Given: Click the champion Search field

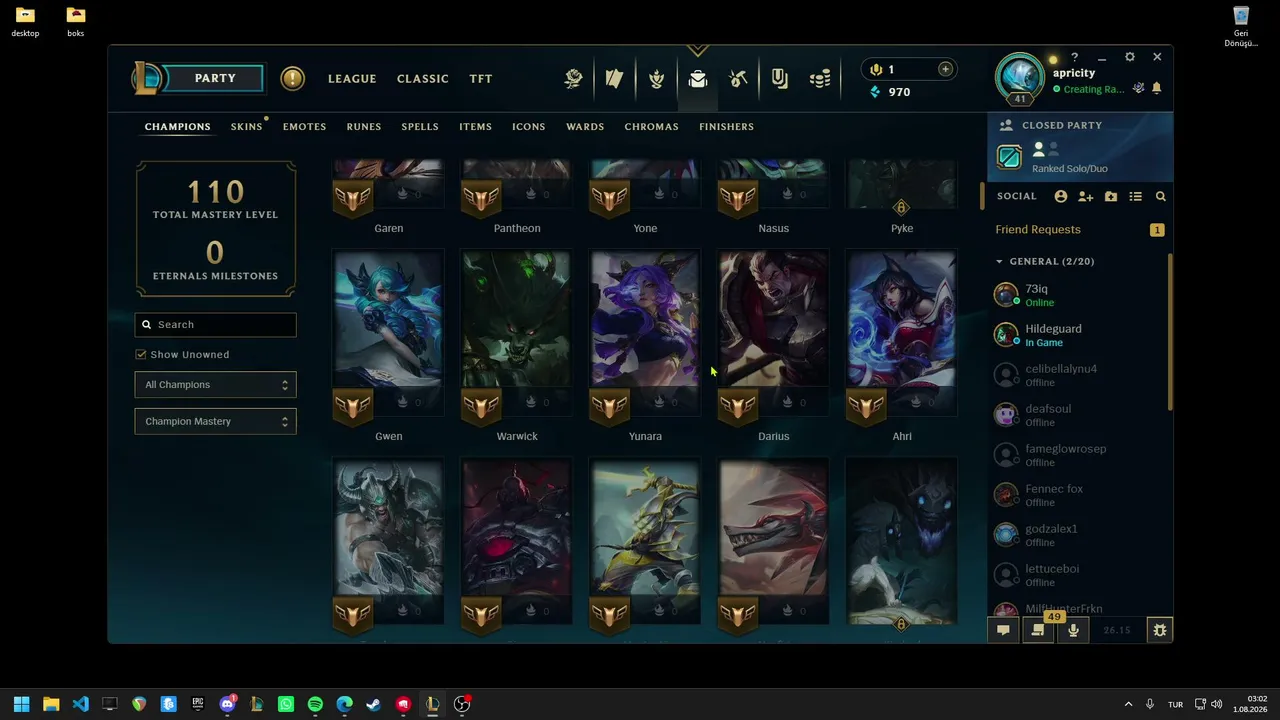Looking at the screenshot, I should 215,325.
